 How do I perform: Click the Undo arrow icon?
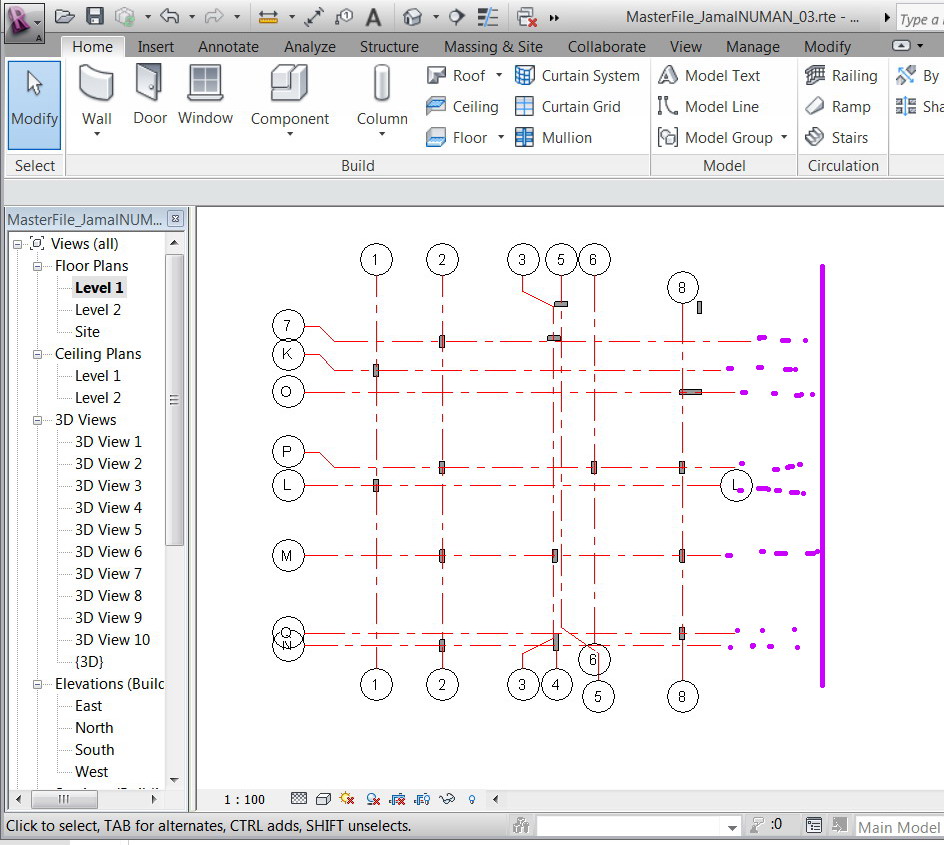170,17
